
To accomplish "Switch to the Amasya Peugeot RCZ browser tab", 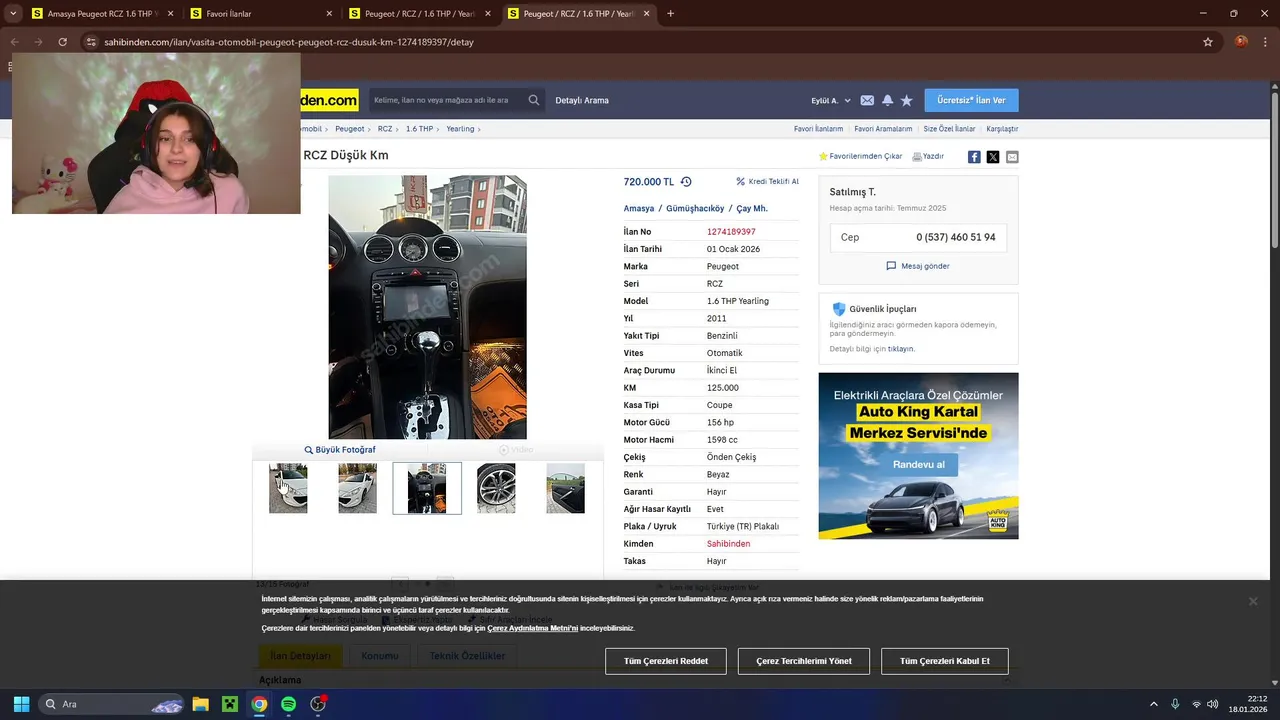I will point(102,14).
